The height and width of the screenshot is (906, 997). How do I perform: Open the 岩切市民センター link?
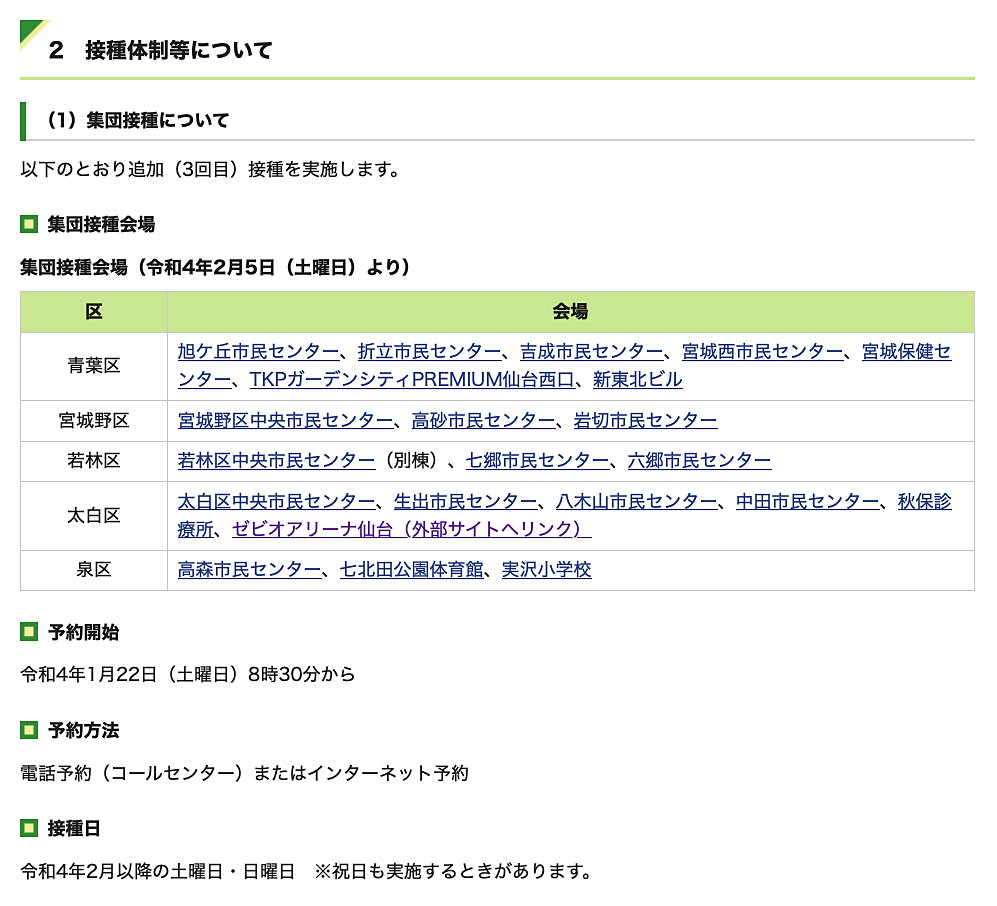[x=645, y=420]
